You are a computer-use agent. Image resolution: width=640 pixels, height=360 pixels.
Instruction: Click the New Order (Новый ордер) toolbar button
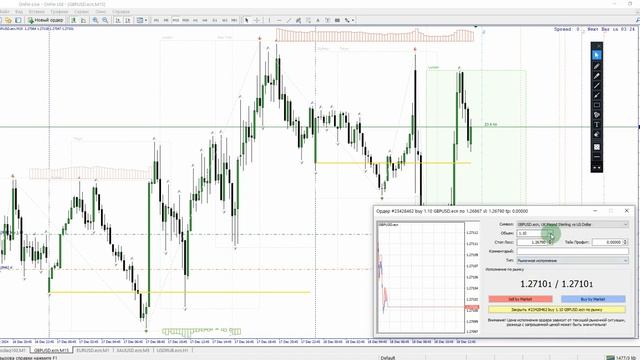[46, 20]
